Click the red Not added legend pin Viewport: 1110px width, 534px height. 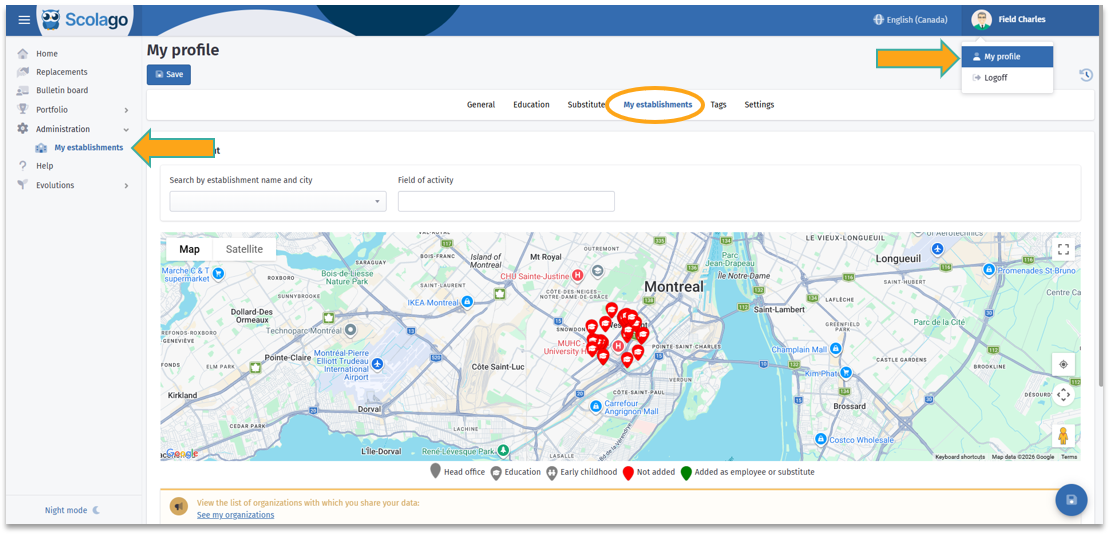pyautogui.click(x=628, y=473)
